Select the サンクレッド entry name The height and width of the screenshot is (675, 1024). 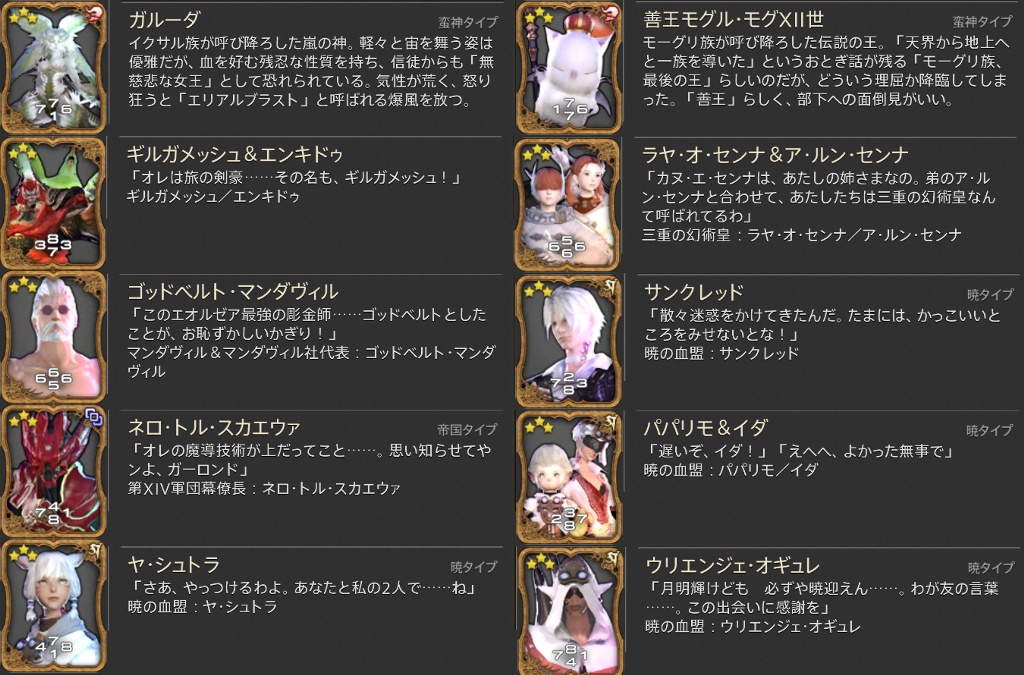[694, 292]
